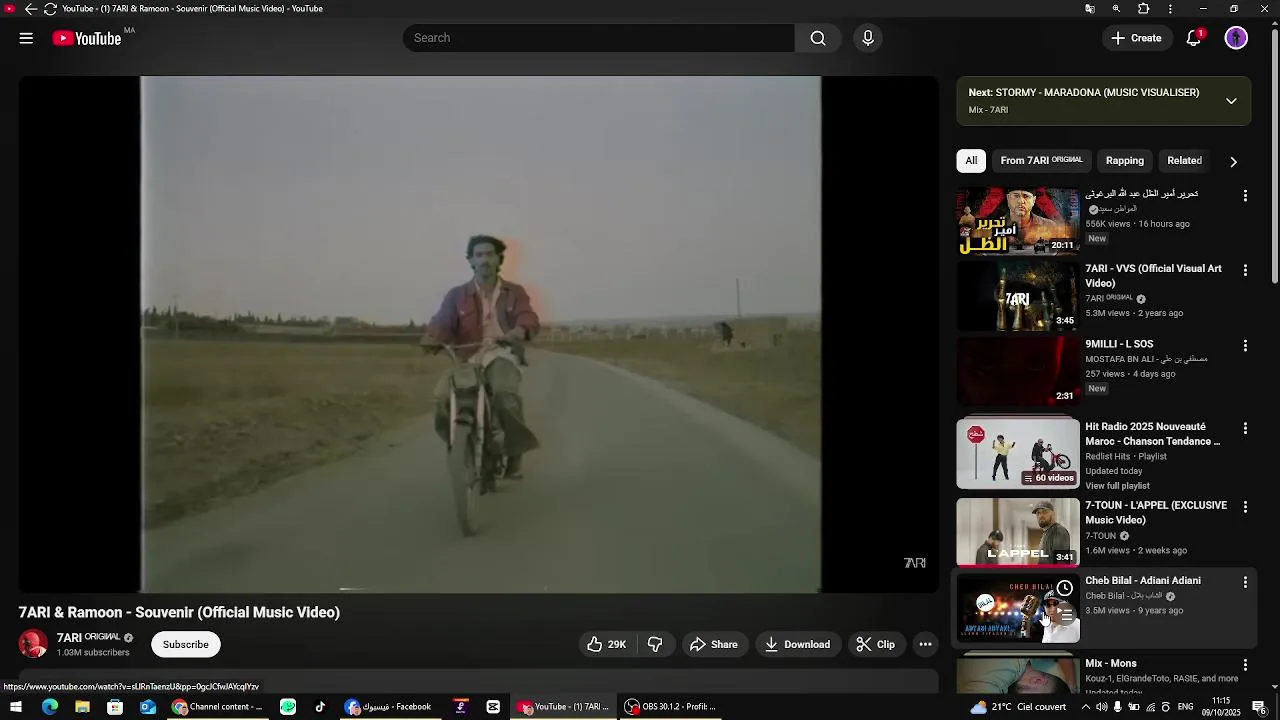Download the video
This screenshot has width=1280, height=720.
point(797,644)
